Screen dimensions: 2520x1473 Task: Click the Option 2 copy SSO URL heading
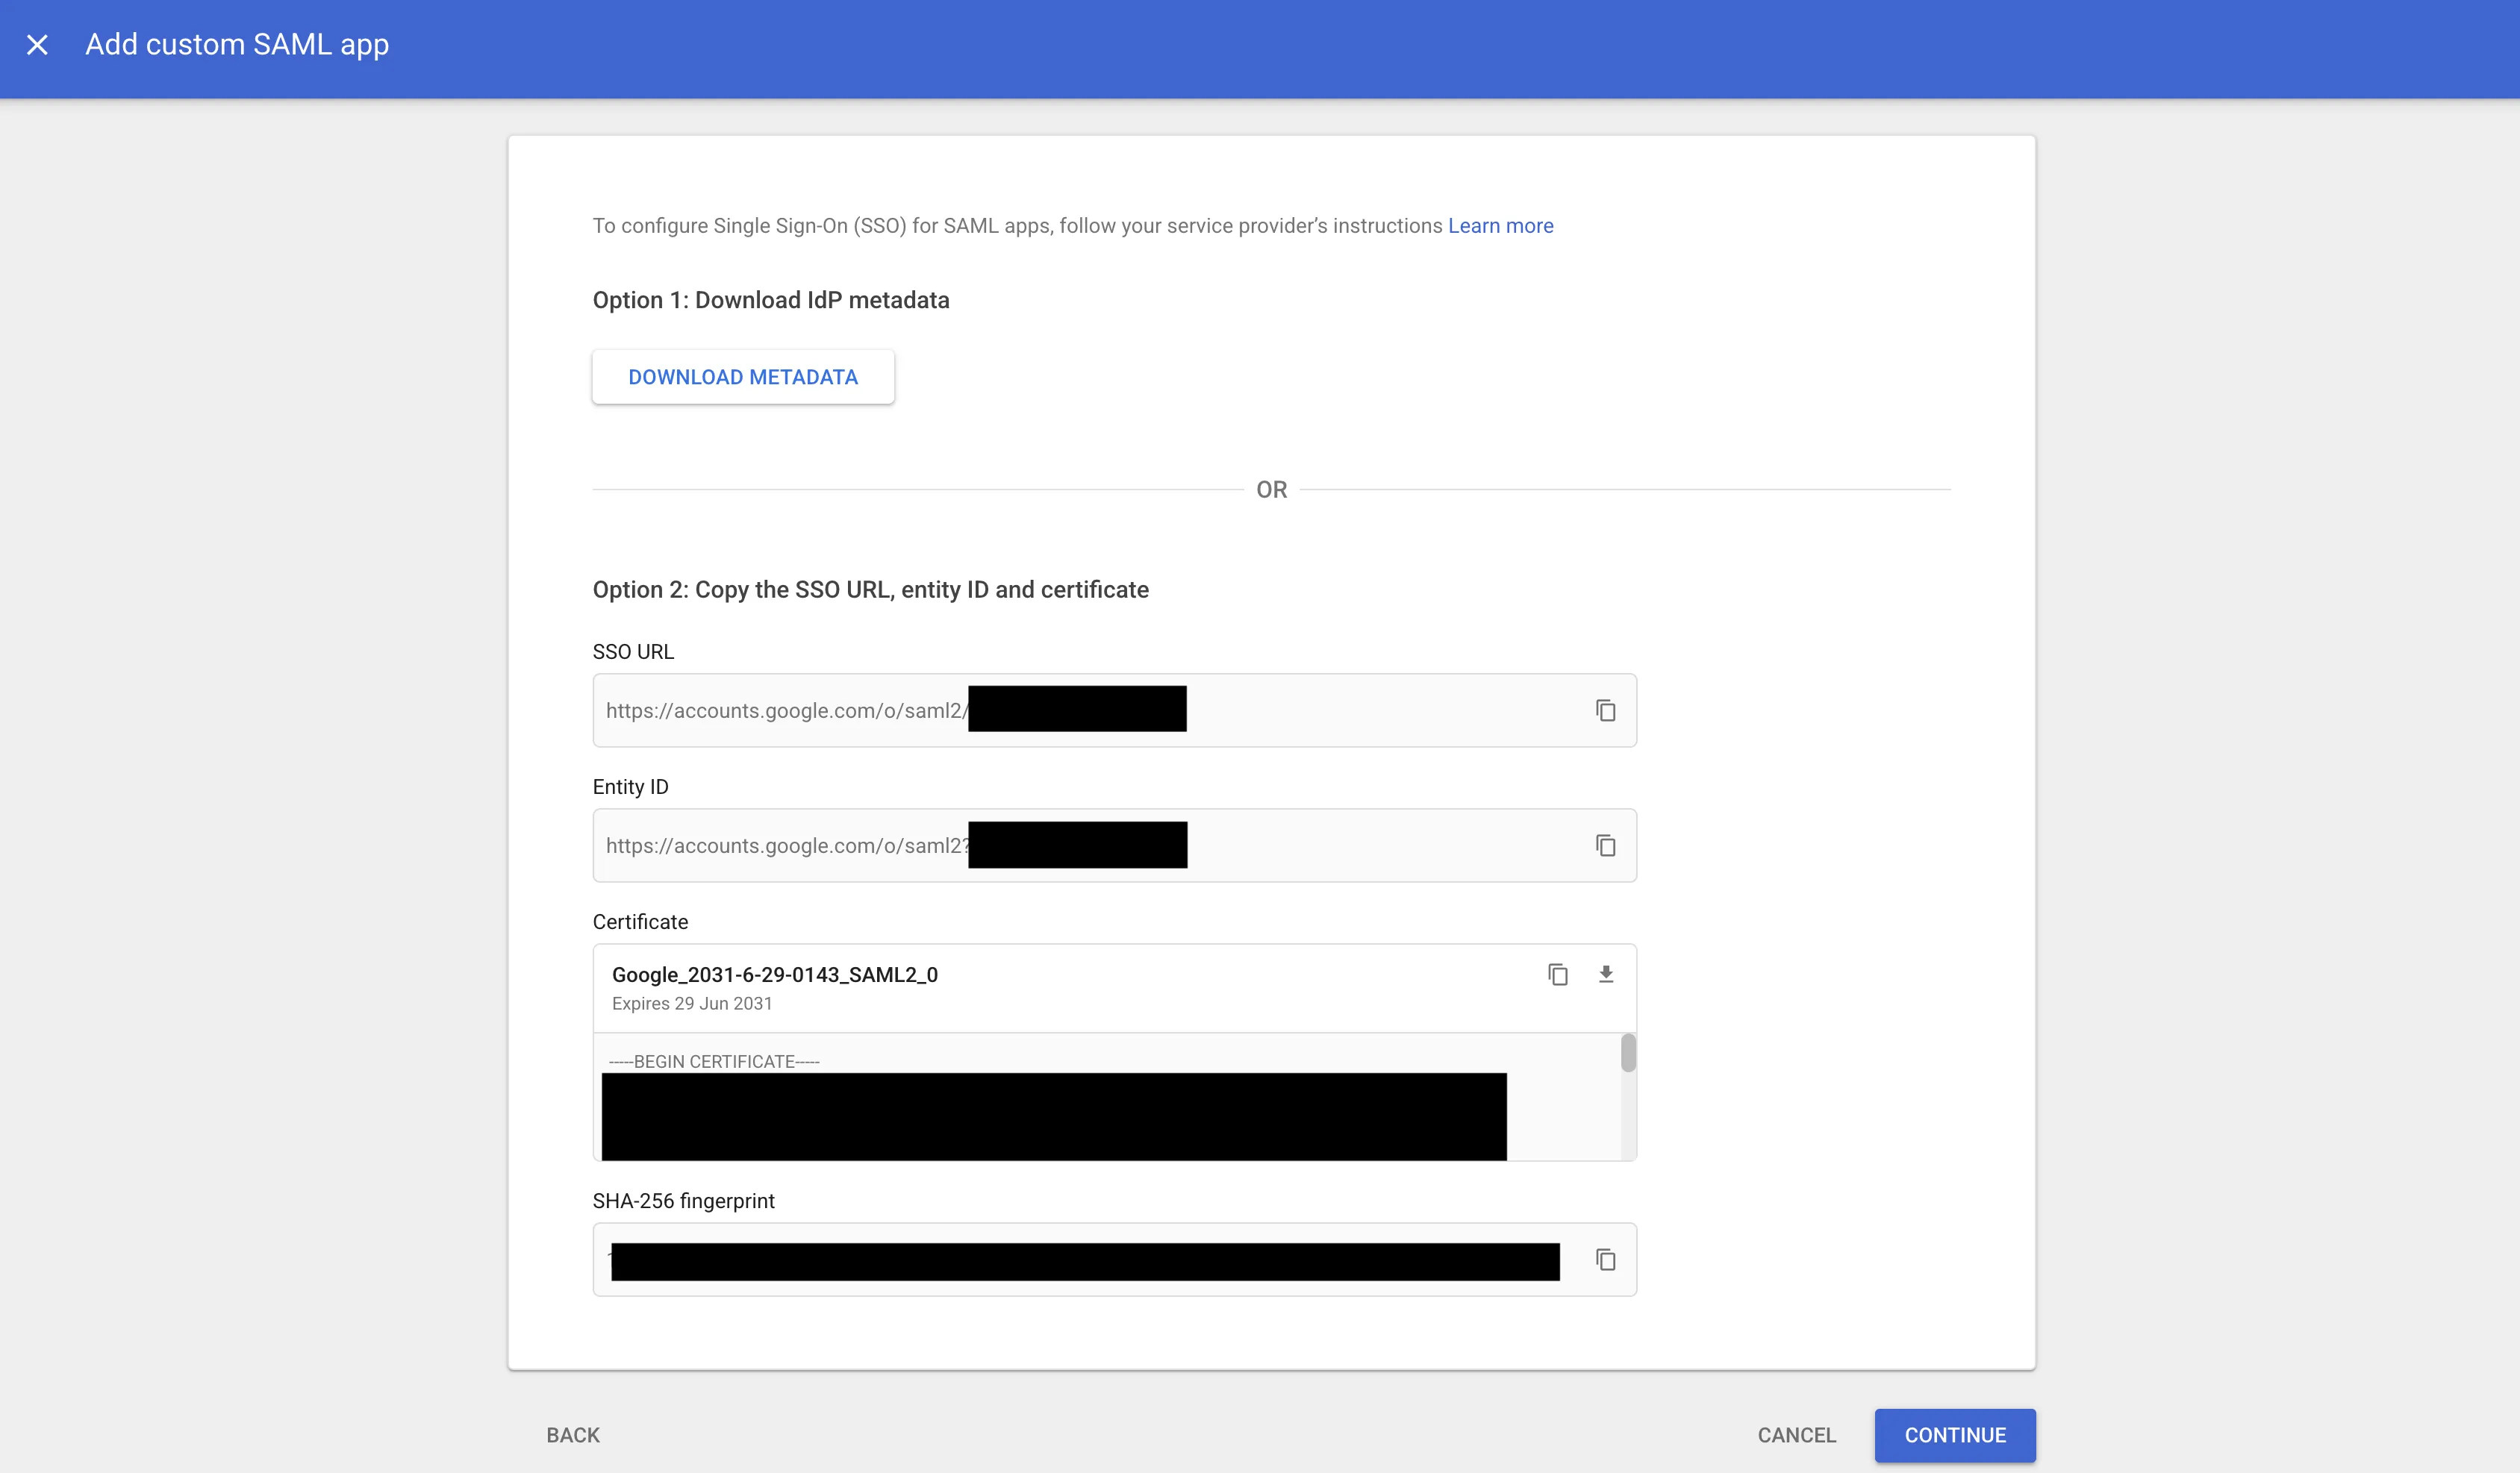click(871, 590)
